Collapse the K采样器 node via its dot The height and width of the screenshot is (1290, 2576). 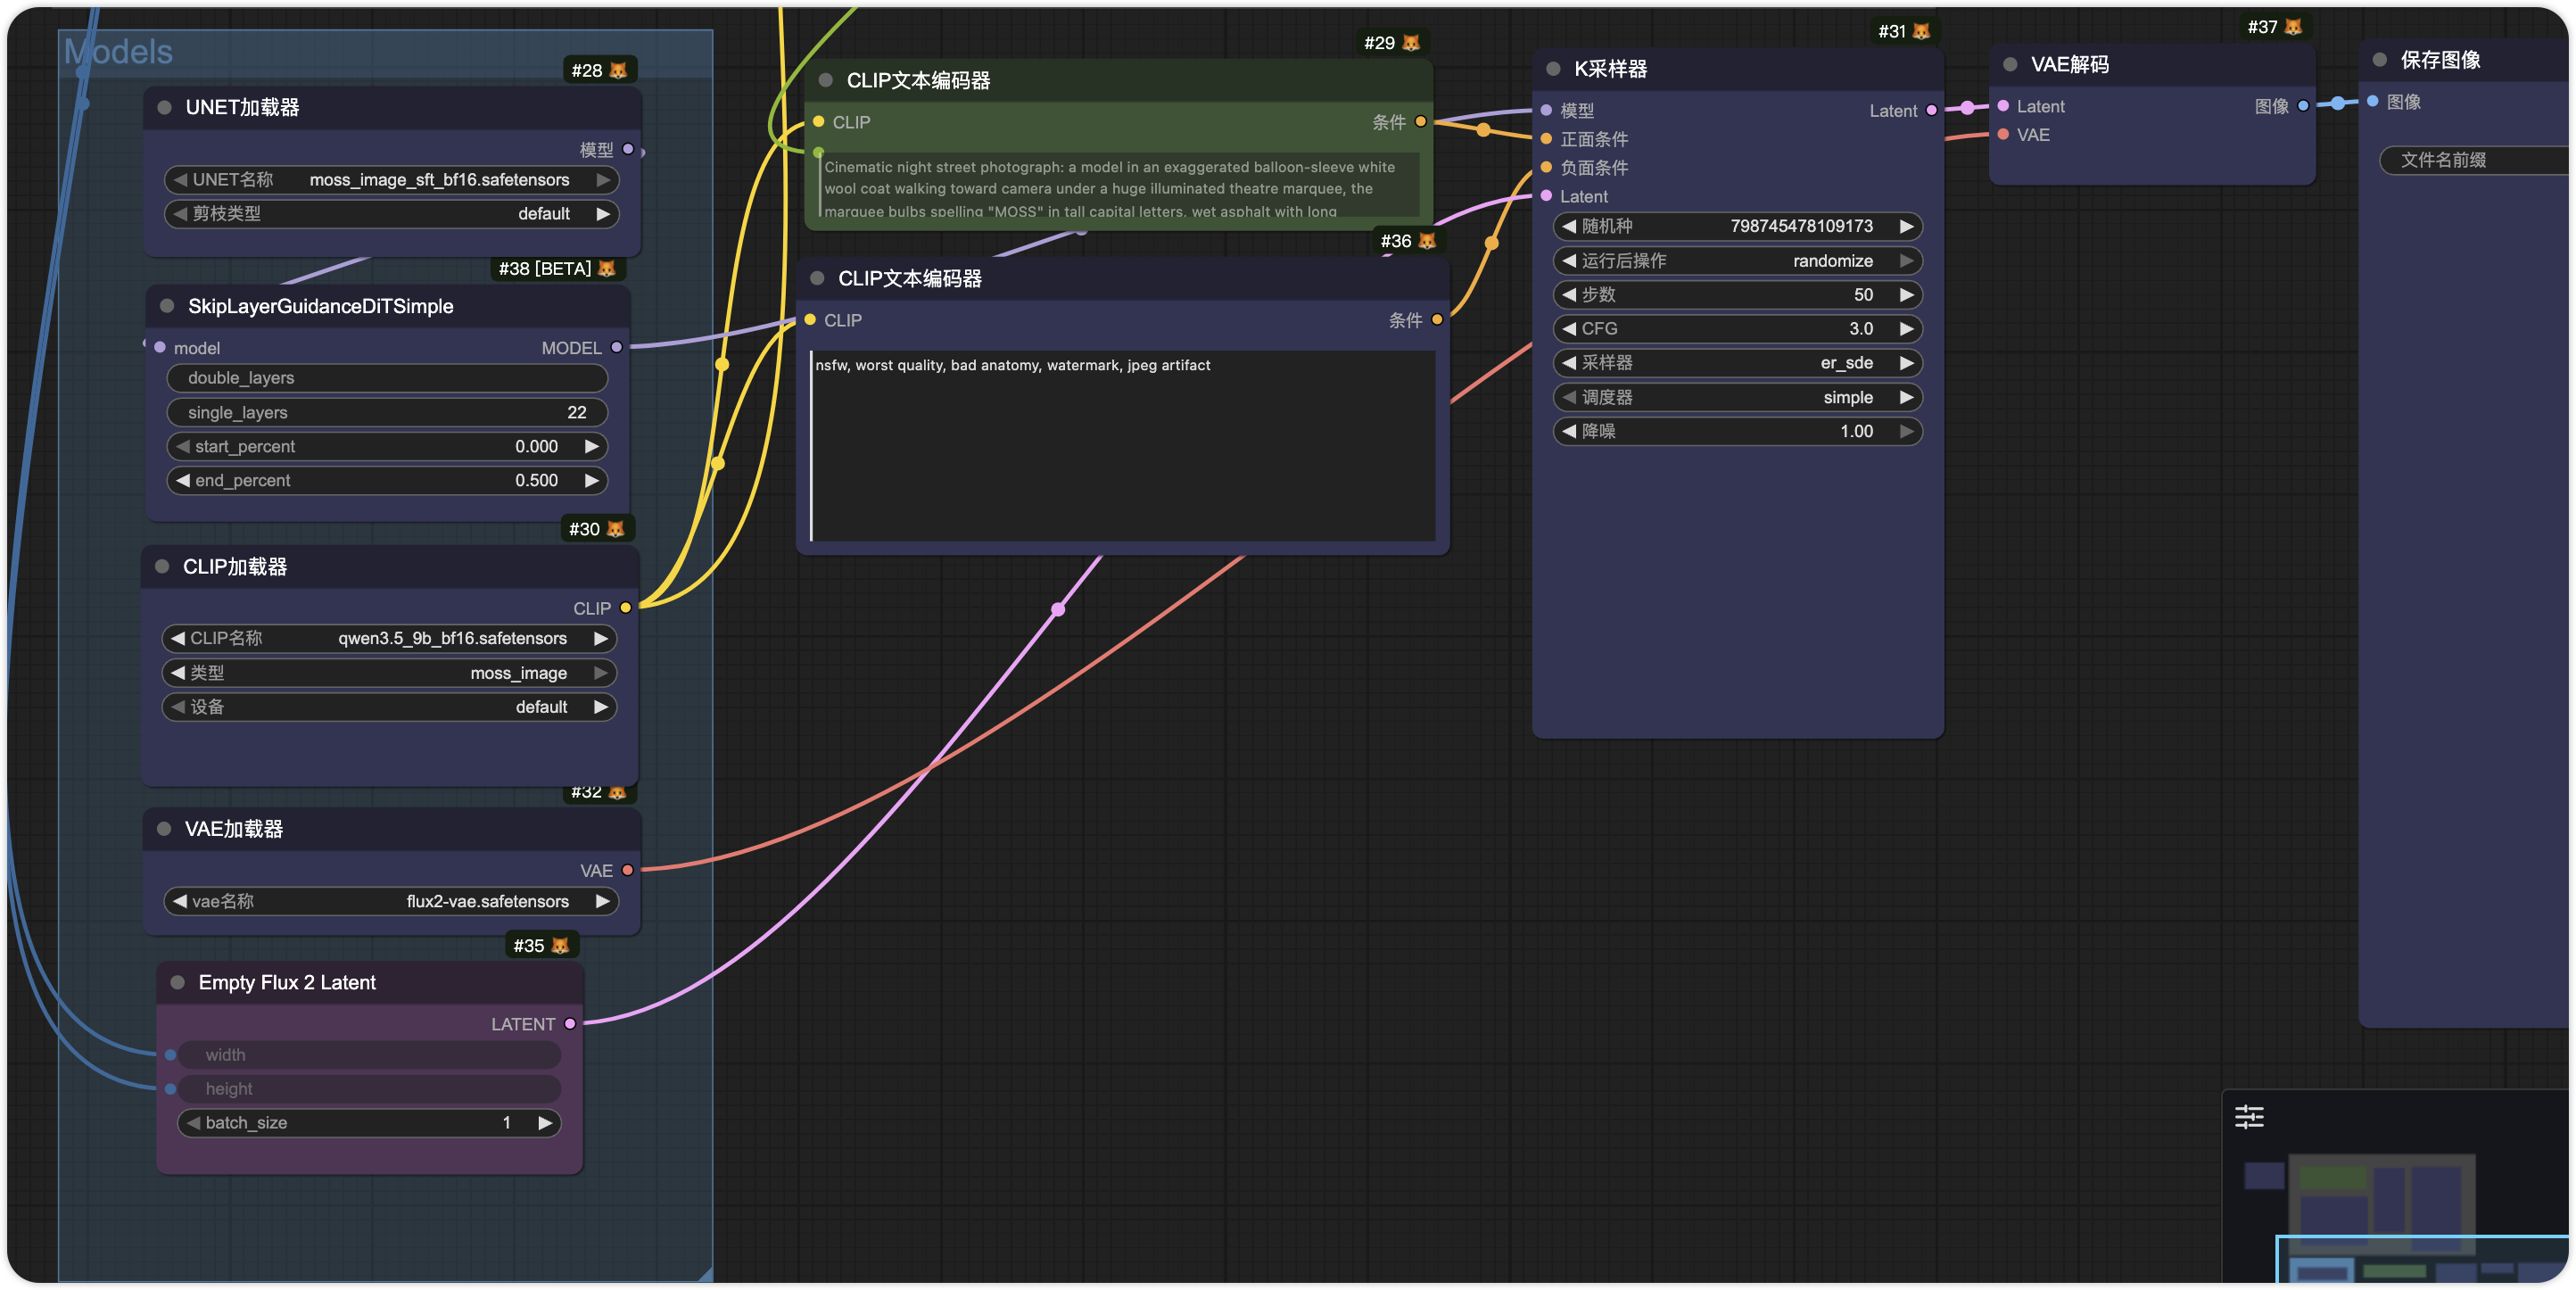(x=1553, y=68)
